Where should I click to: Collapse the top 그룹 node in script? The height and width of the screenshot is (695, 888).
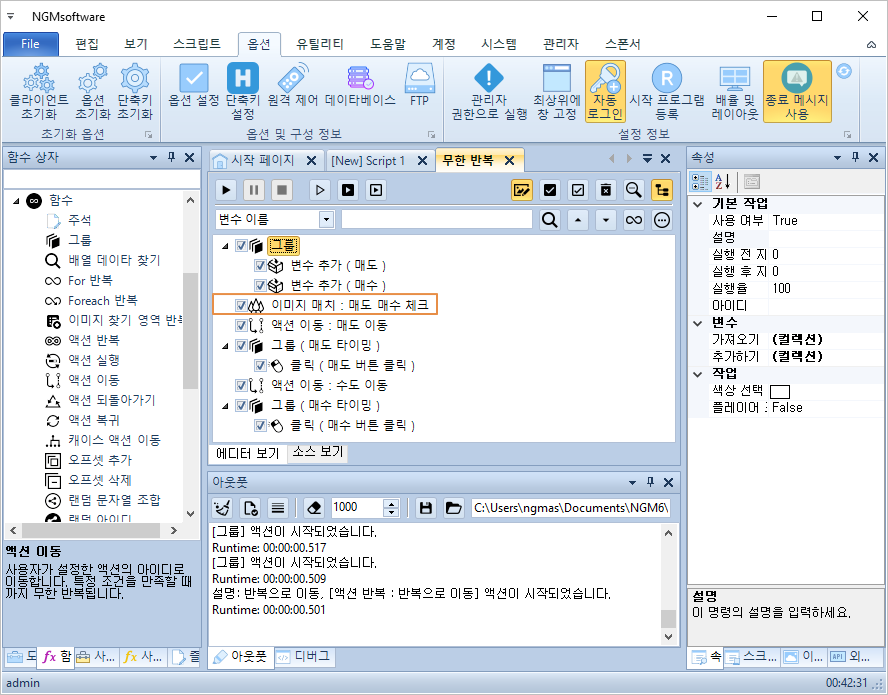tap(225, 246)
